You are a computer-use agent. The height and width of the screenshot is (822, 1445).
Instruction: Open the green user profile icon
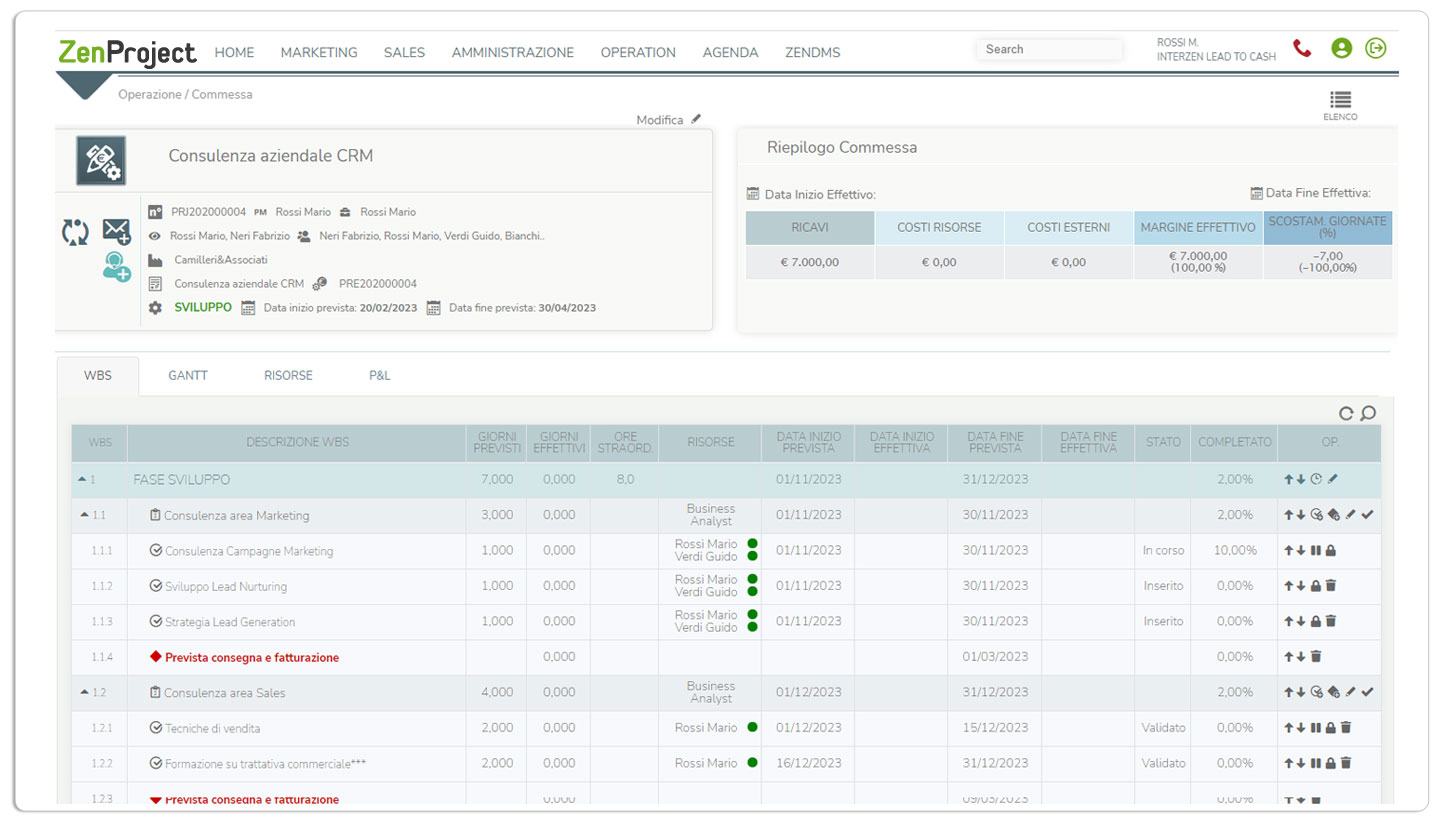(x=1341, y=48)
